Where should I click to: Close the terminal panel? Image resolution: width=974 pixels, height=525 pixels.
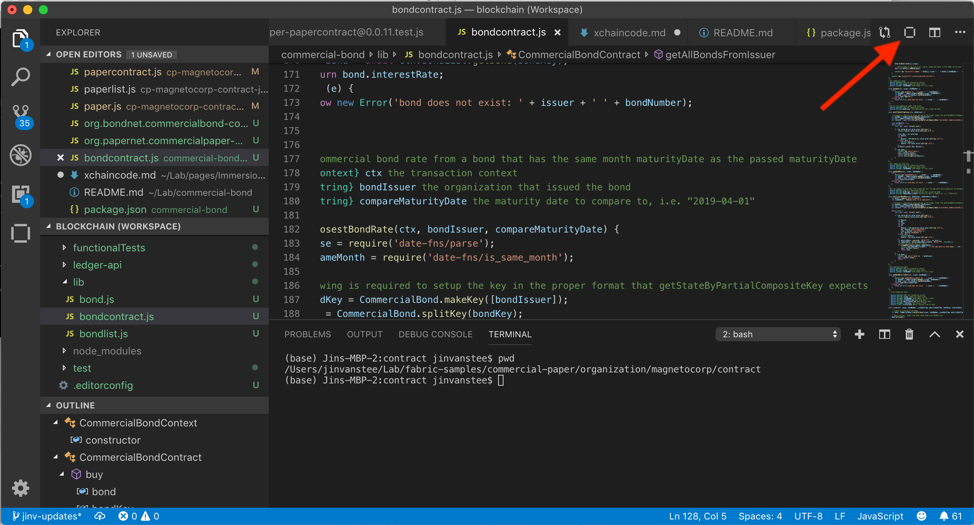pyautogui.click(x=960, y=334)
